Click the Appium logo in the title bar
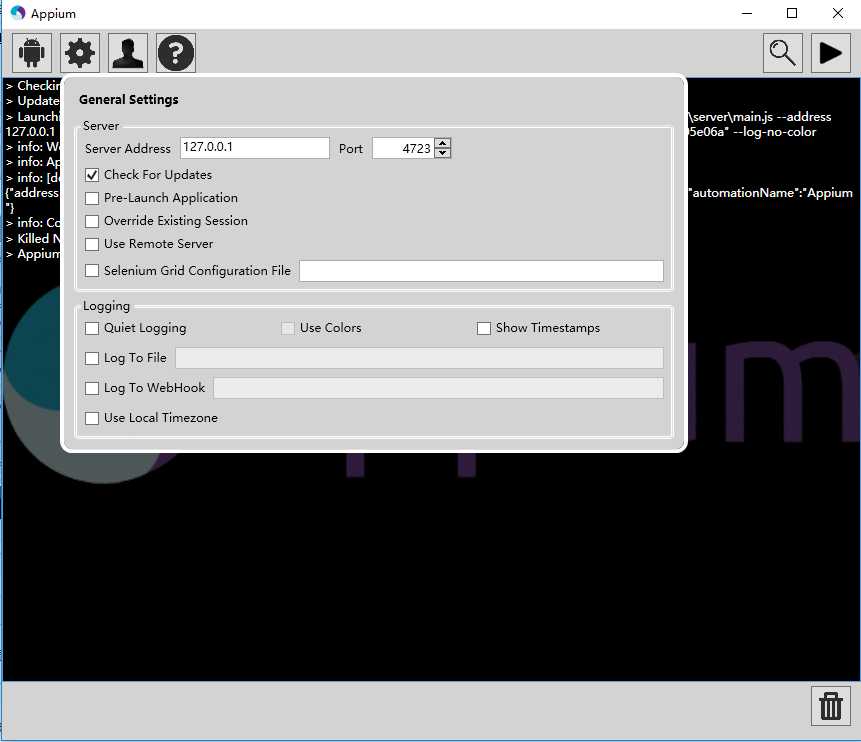This screenshot has height=742, width=861. (x=18, y=13)
